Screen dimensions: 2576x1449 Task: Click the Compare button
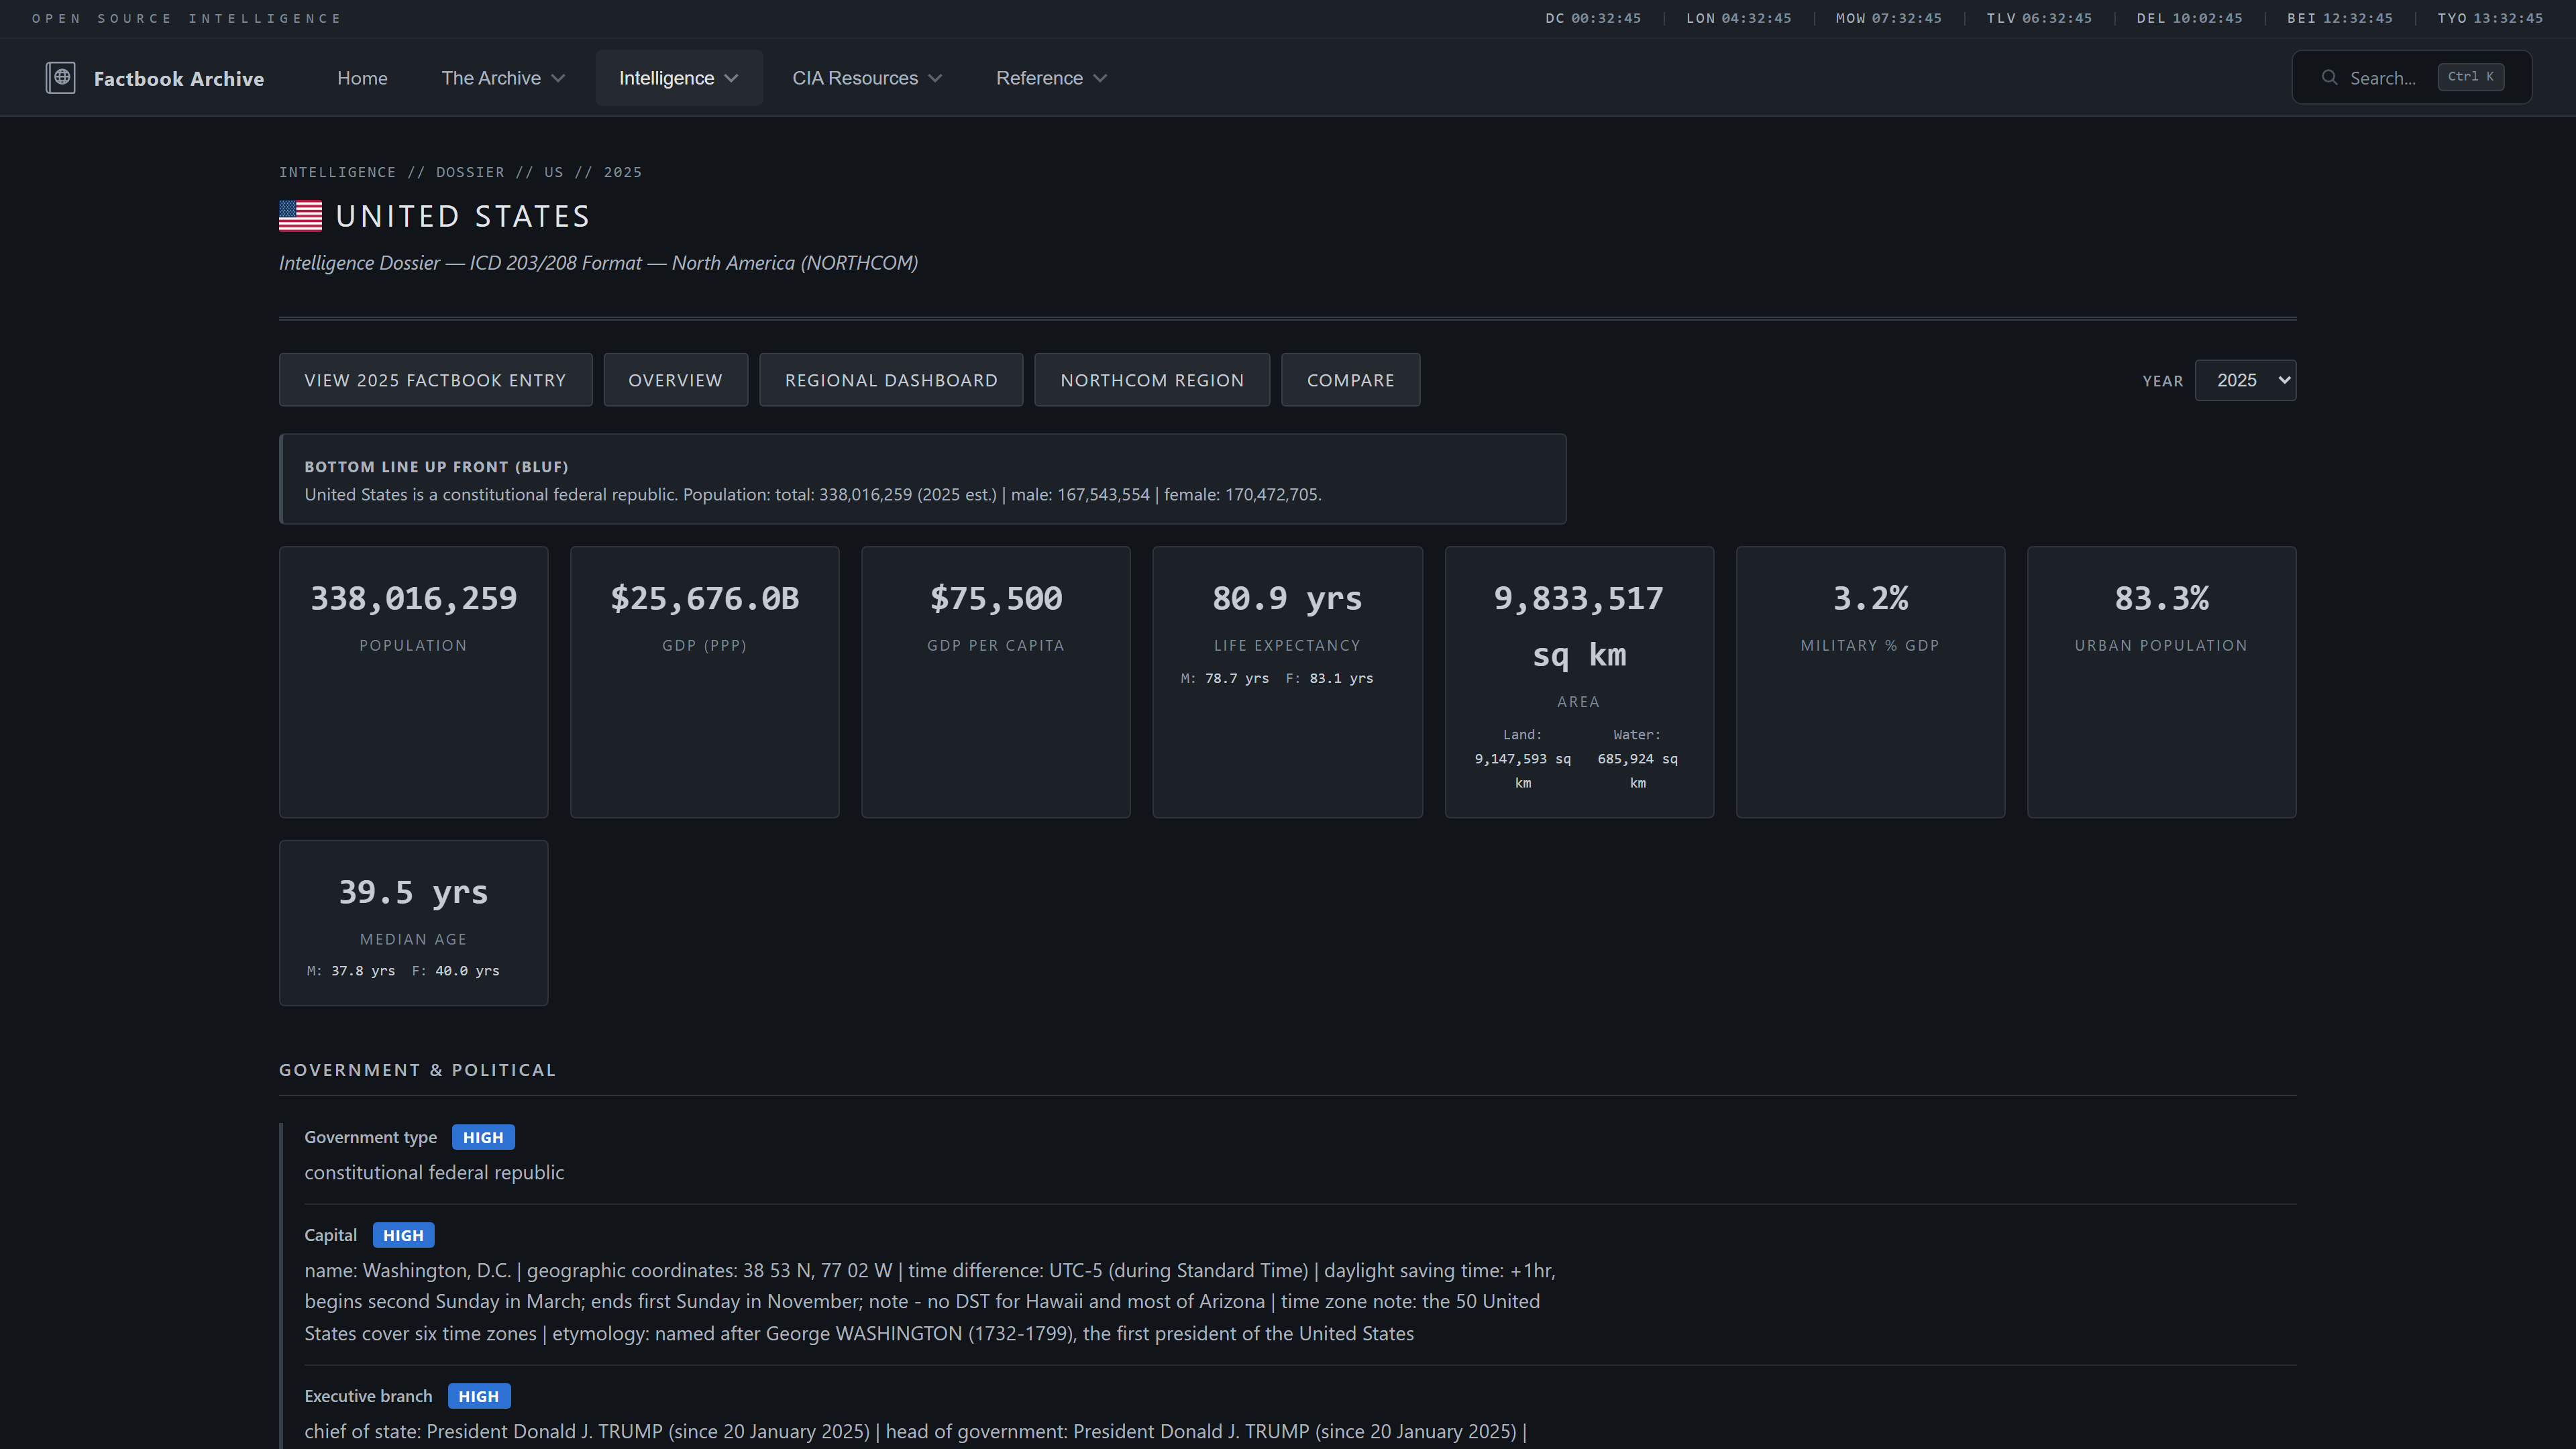[1350, 380]
